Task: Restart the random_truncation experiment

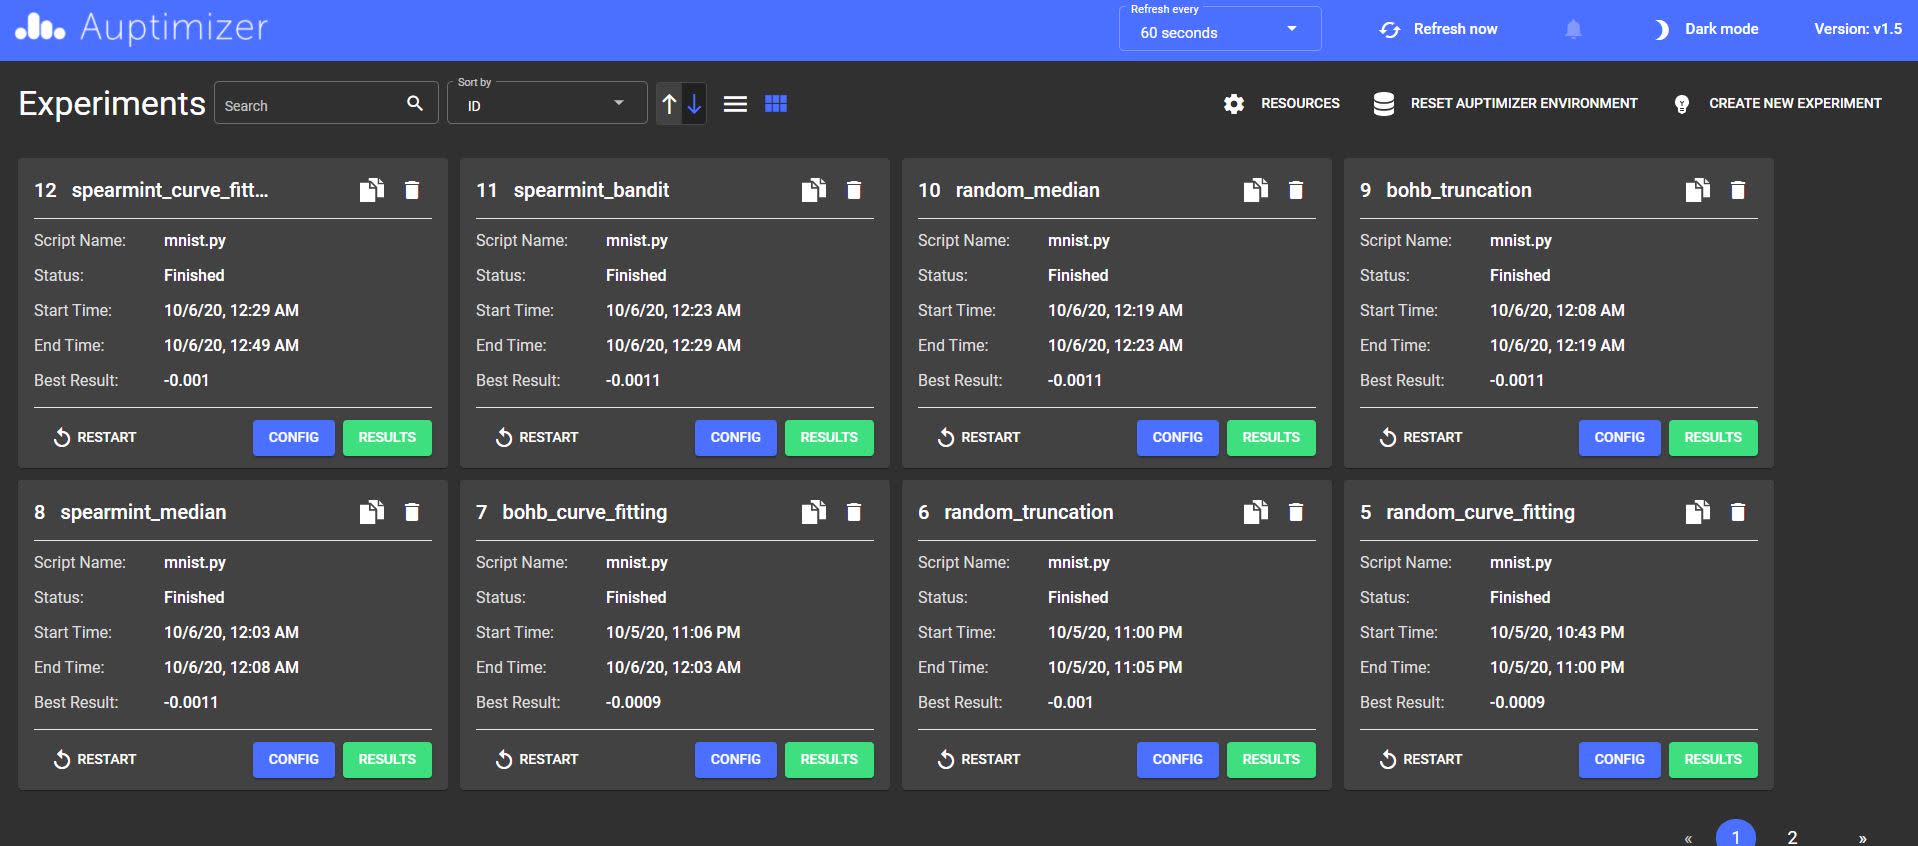Action: click(978, 759)
